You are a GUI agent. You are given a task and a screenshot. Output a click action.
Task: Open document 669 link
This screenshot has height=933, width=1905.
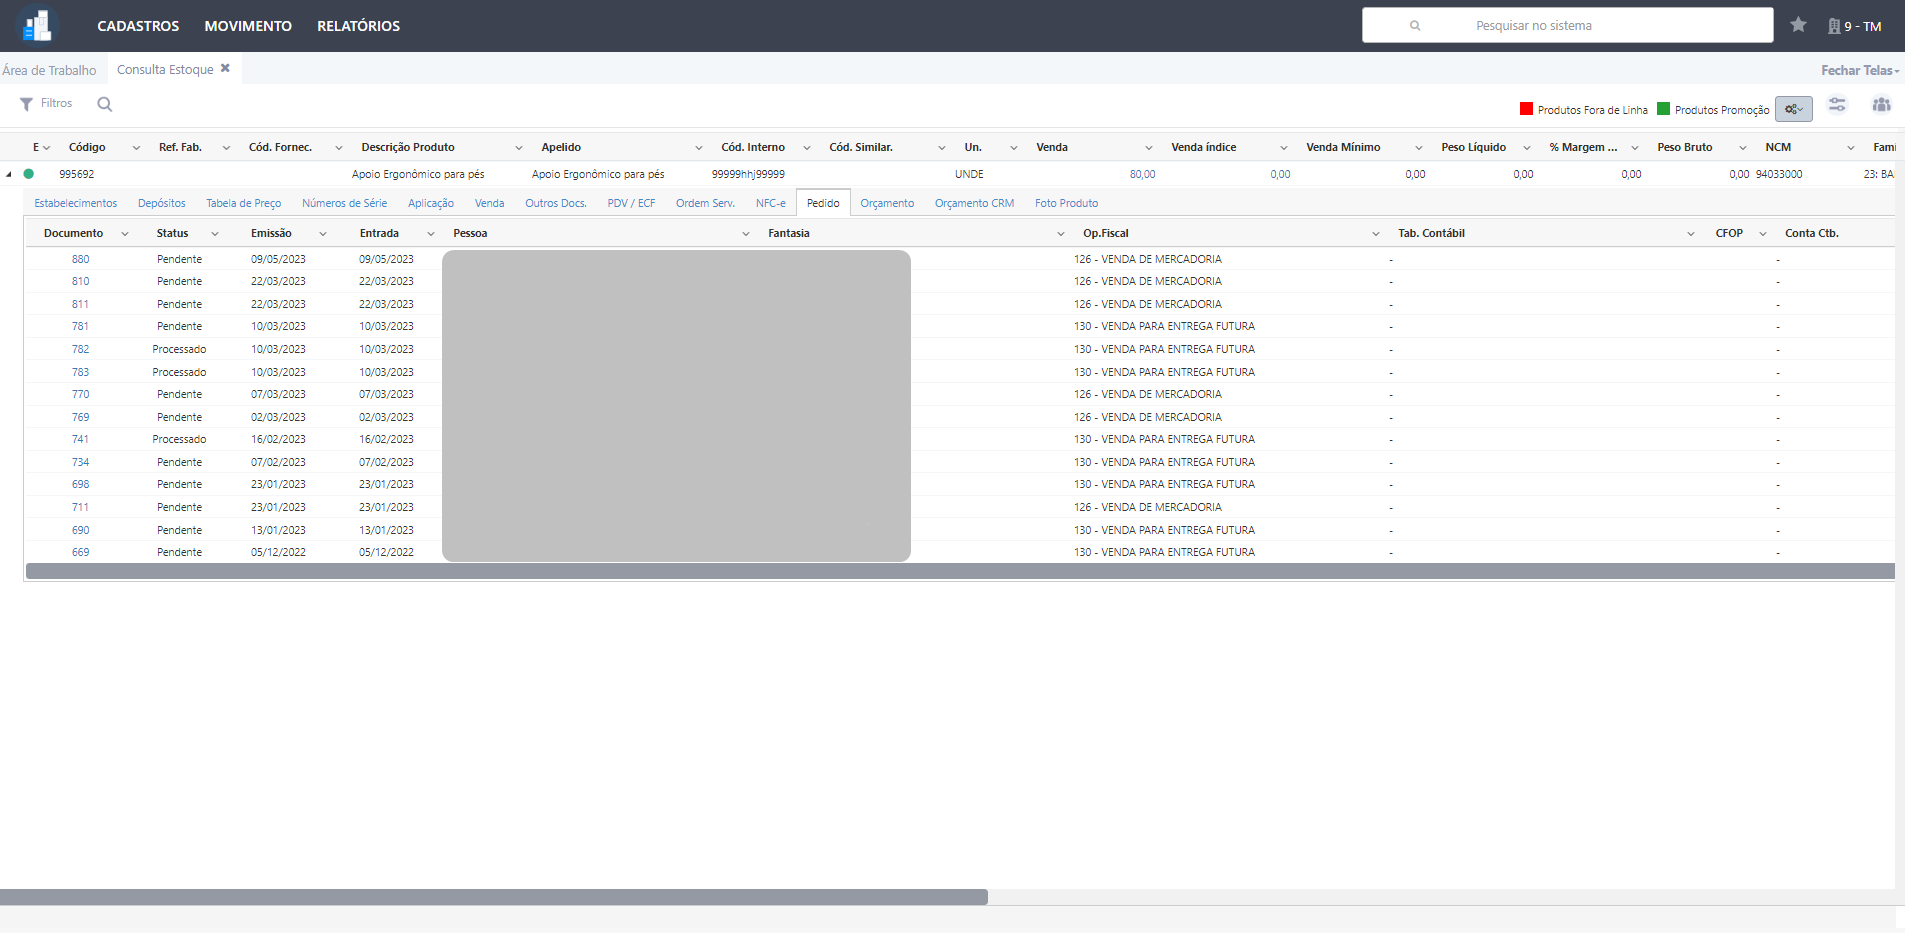pos(80,553)
